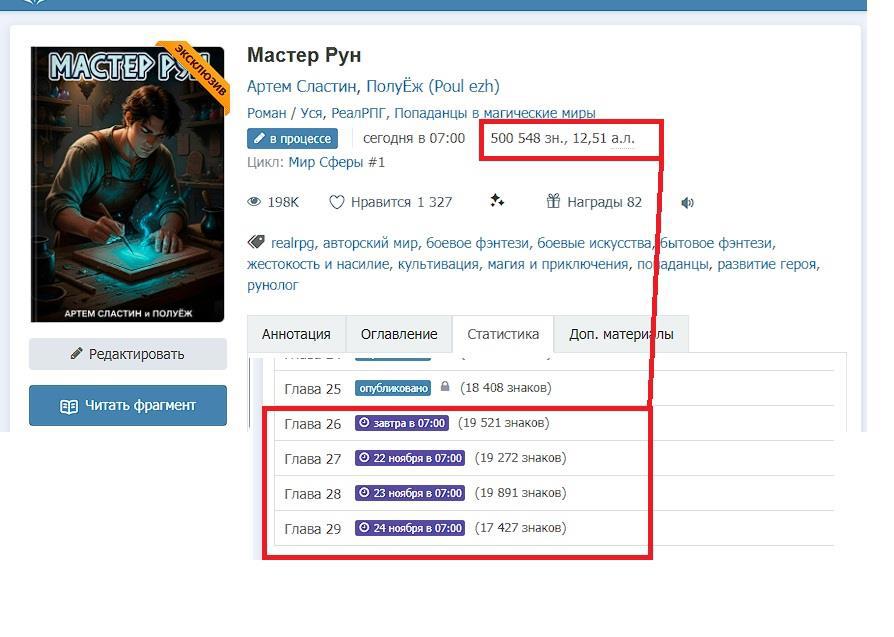The height and width of the screenshot is (637, 894).
Task: Click the 198K views count
Action: [283, 202]
